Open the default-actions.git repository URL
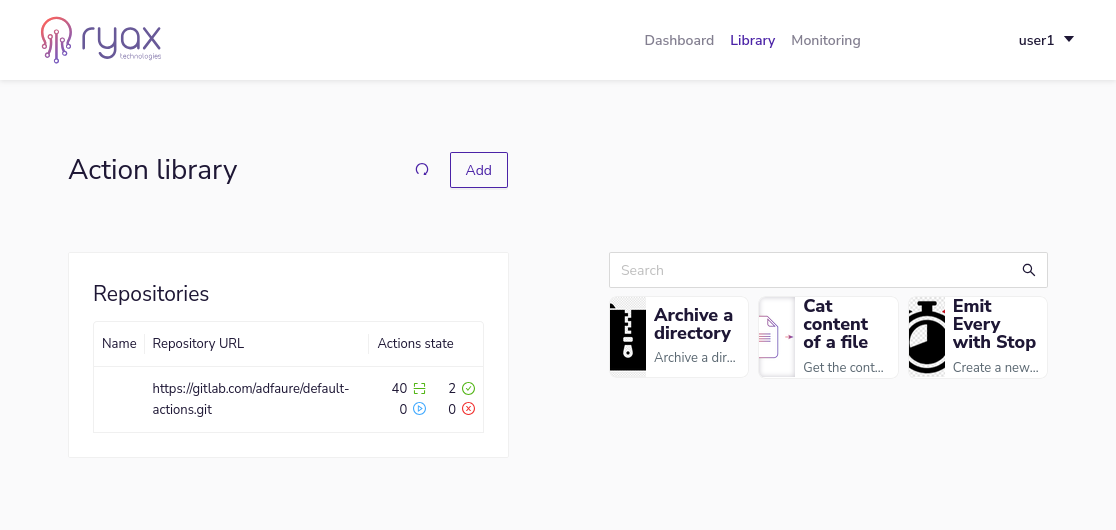Screen dimensions: 1116x530 pos(250,398)
